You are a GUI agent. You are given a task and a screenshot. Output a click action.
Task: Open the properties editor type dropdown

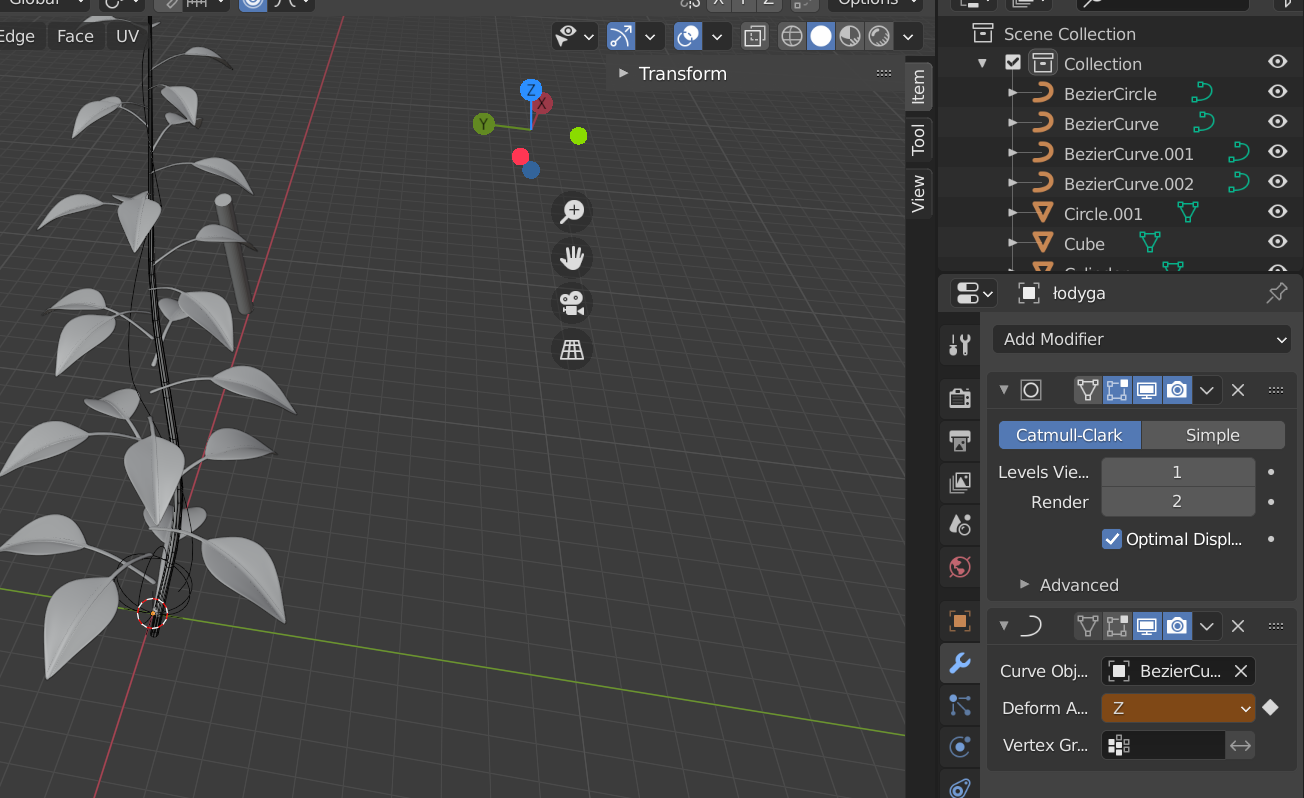click(975, 293)
